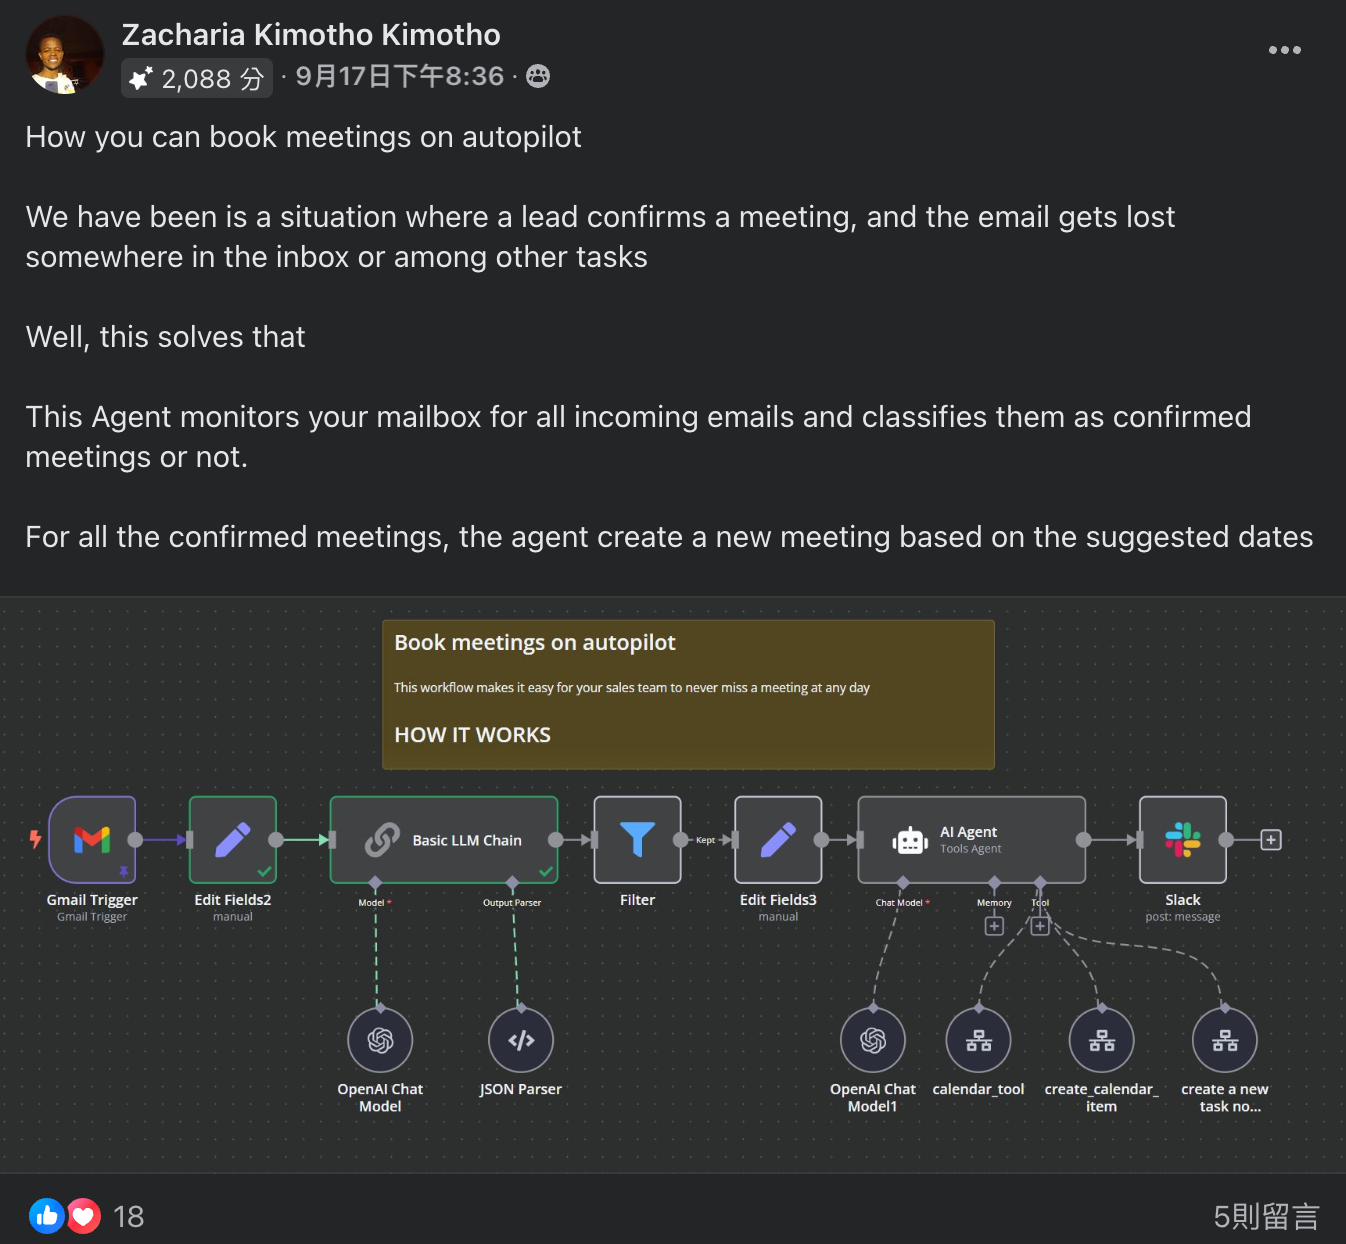Expand the AI Agent Memory connector
The height and width of the screenshot is (1244, 1346).
click(994, 926)
